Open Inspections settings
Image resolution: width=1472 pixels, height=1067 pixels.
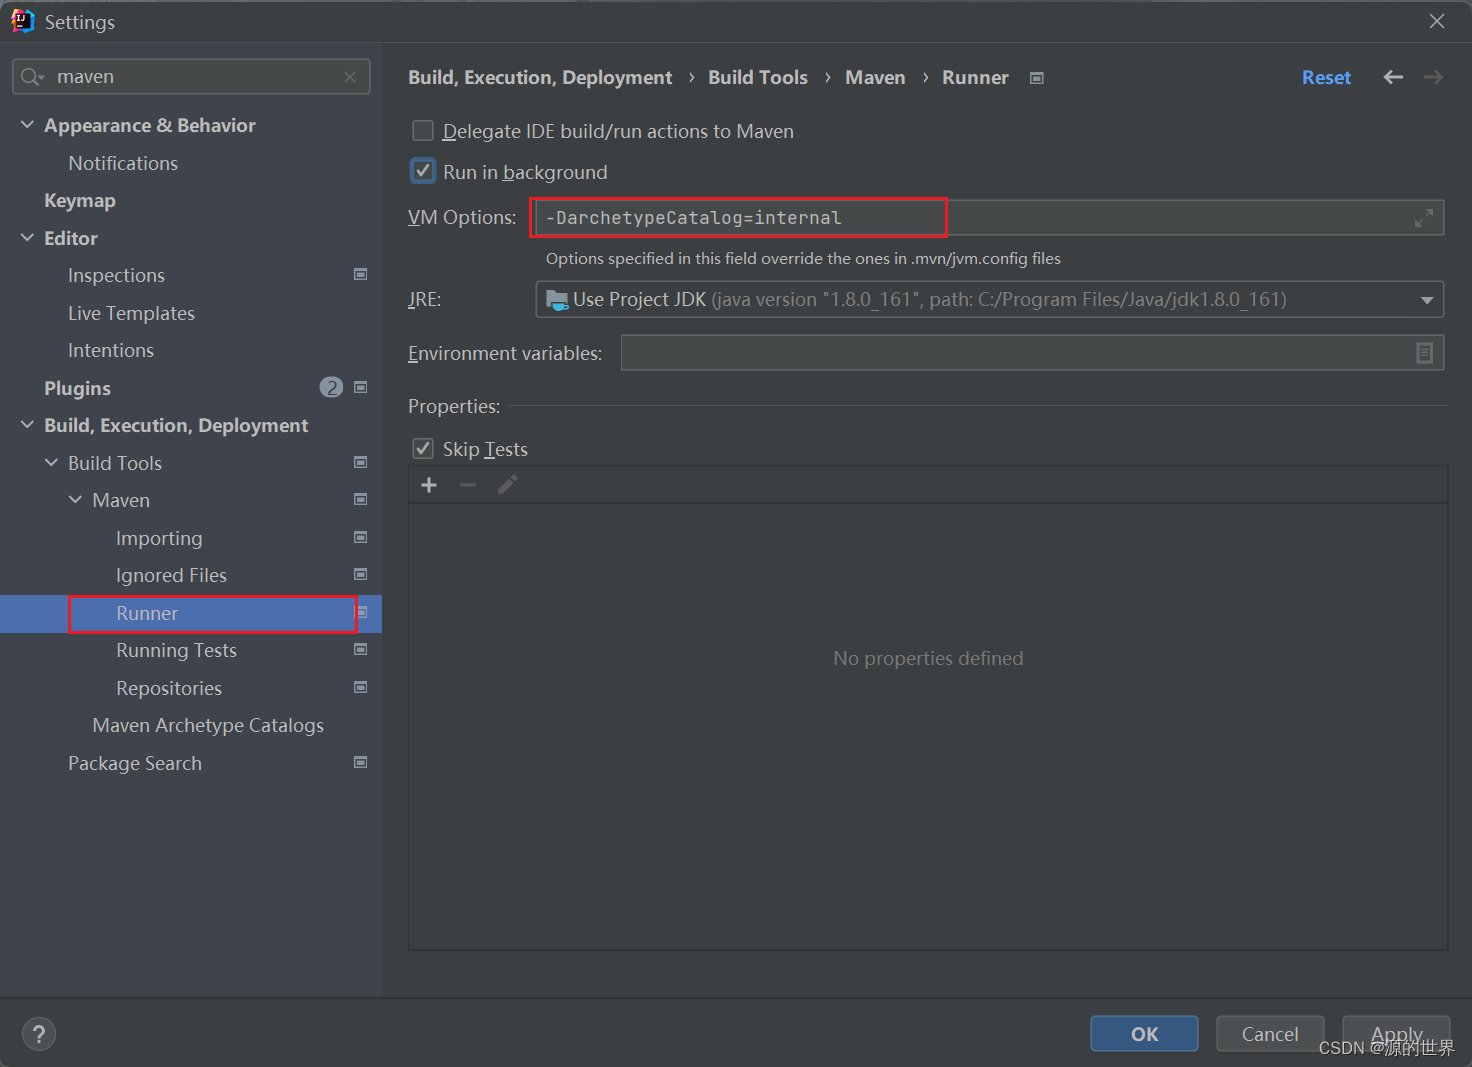[116, 275]
